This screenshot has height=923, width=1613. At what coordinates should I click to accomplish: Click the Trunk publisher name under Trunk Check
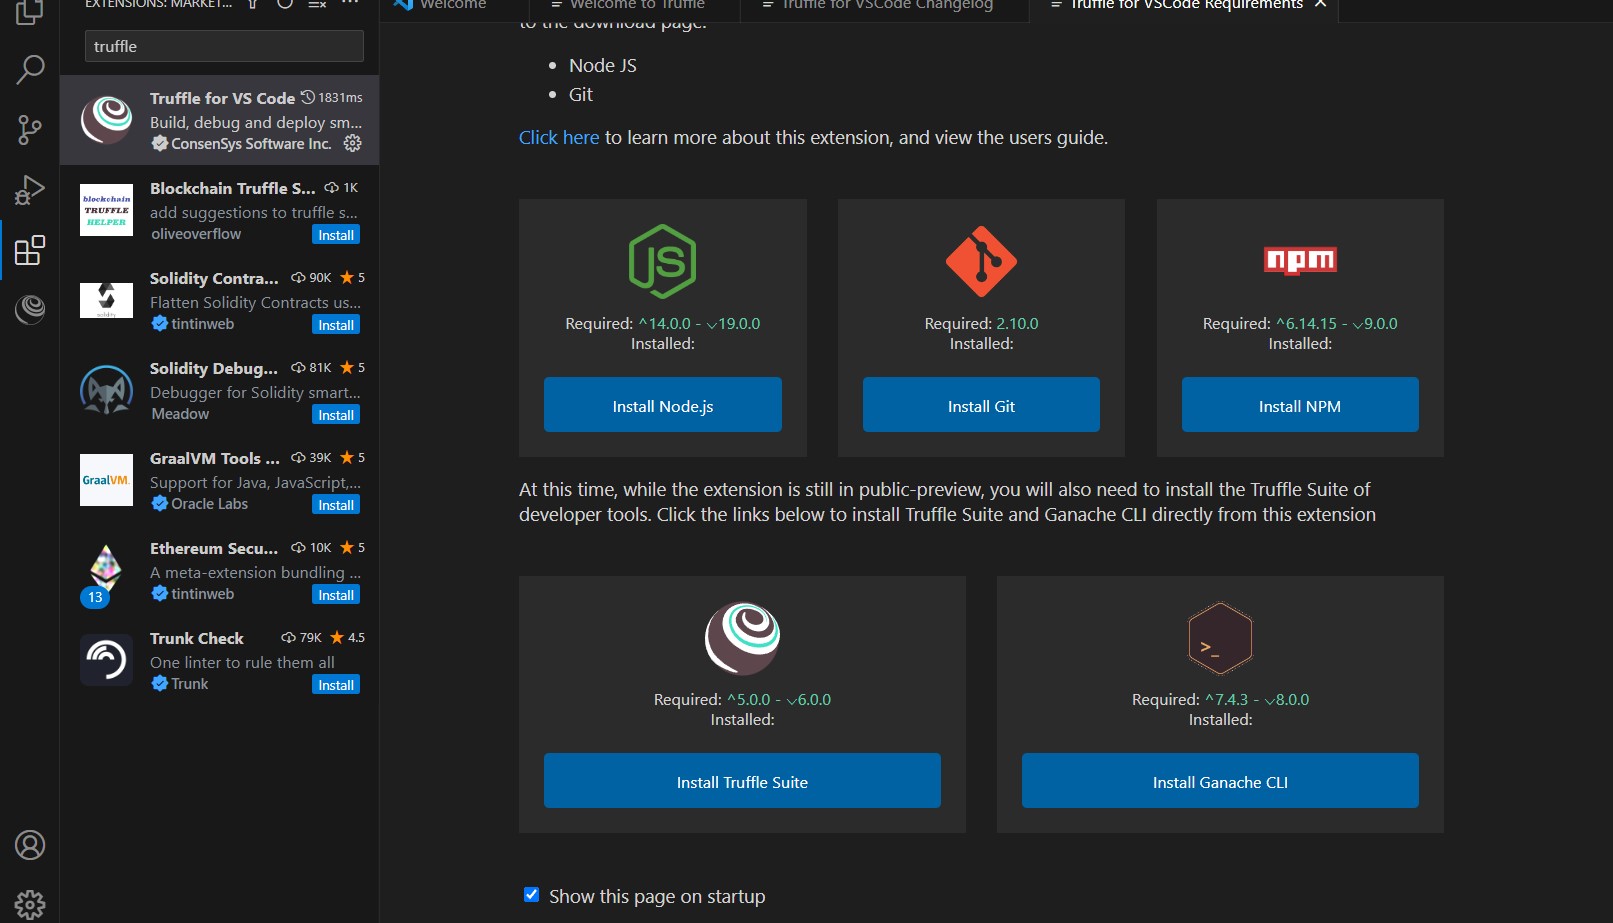pyautogui.click(x=189, y=683)
